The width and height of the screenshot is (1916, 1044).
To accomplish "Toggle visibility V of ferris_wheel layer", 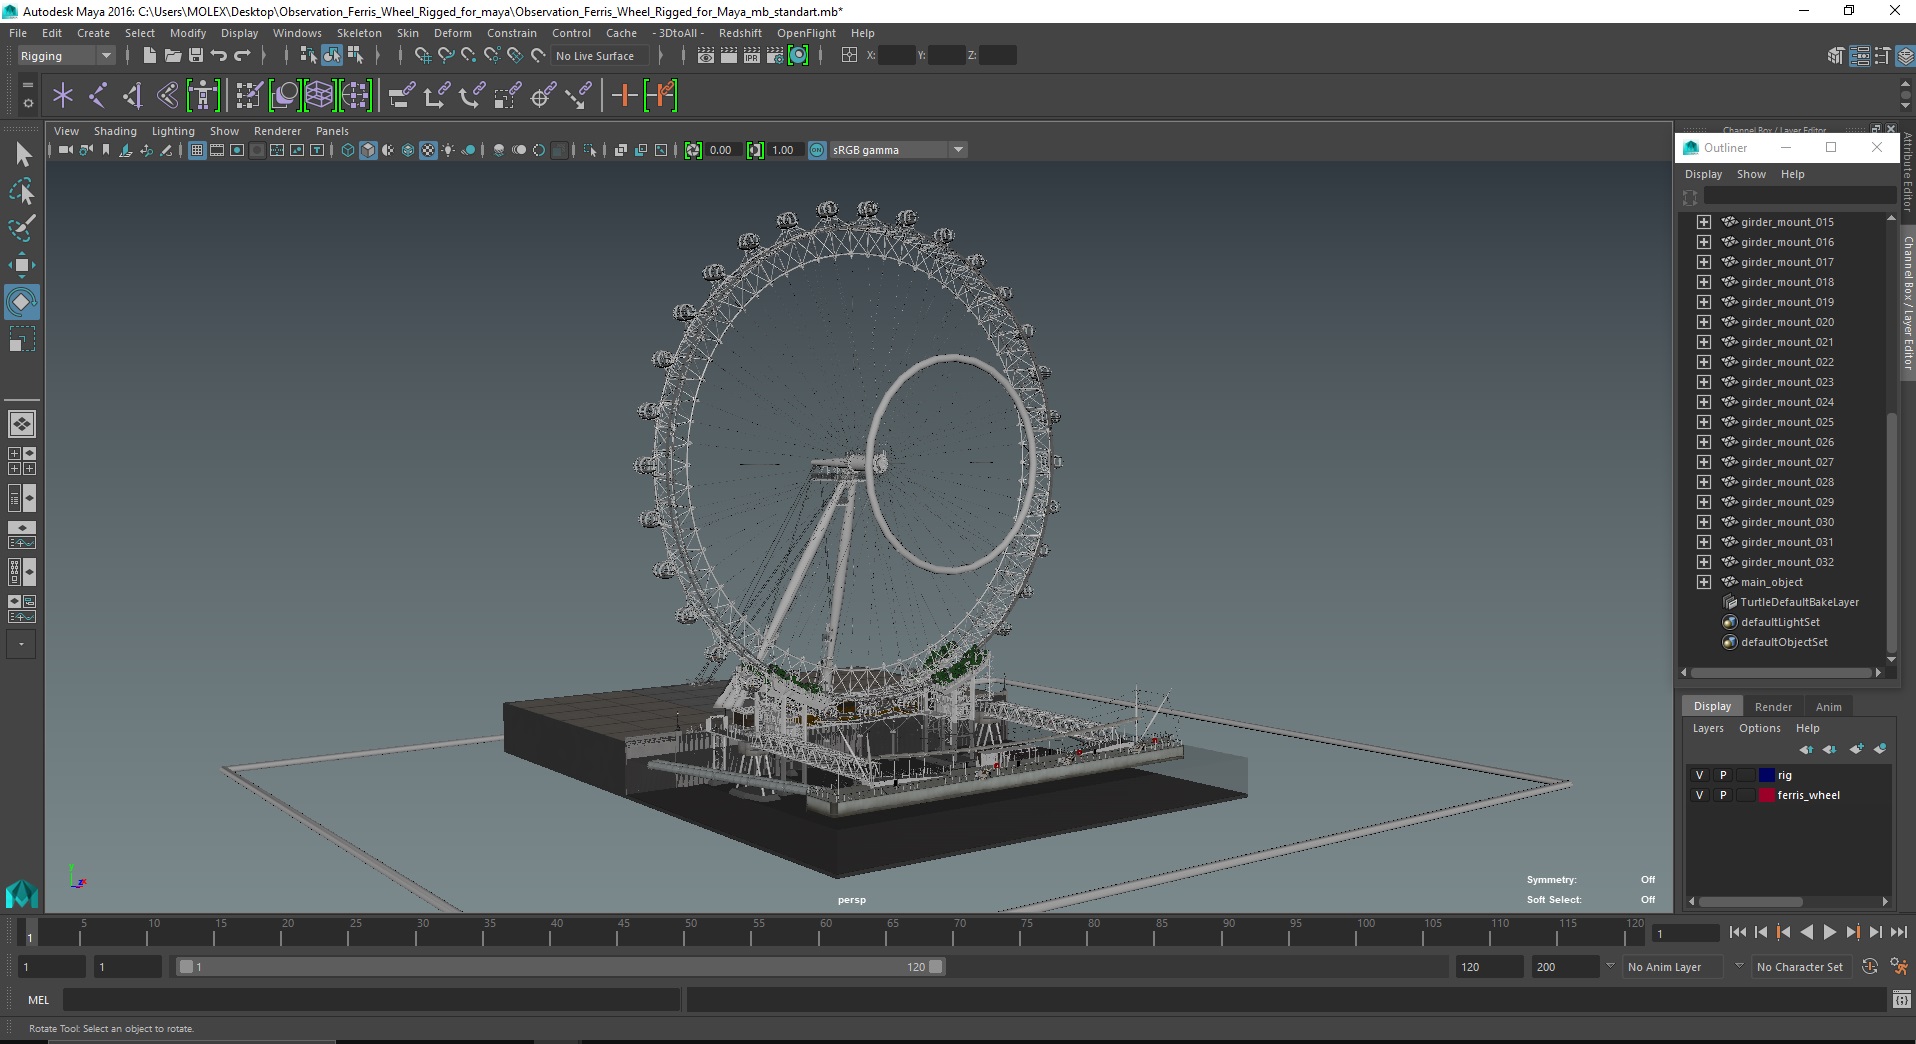I will click(x=1699, y=795).
